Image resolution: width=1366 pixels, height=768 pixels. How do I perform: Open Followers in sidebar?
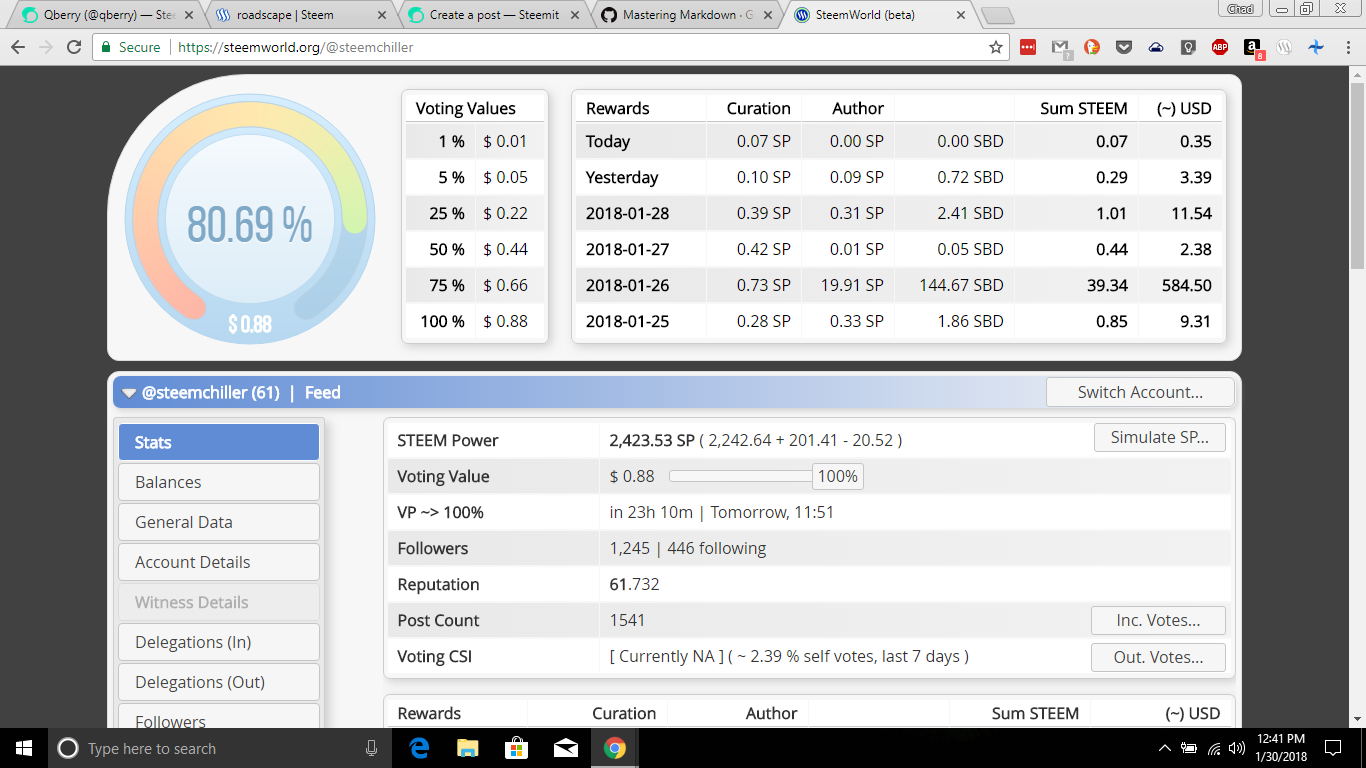point(219,716)
